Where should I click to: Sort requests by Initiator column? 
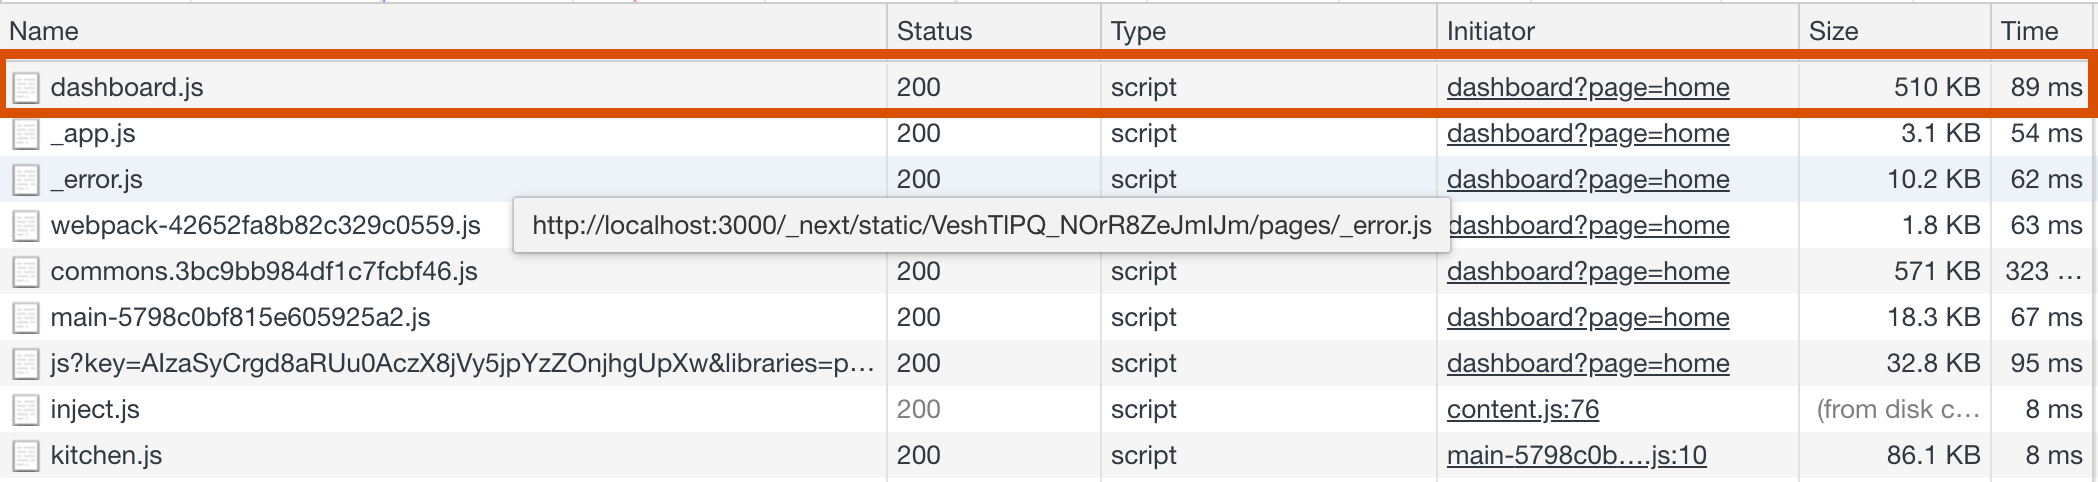pyautogui.click(x=1490, y=31)
